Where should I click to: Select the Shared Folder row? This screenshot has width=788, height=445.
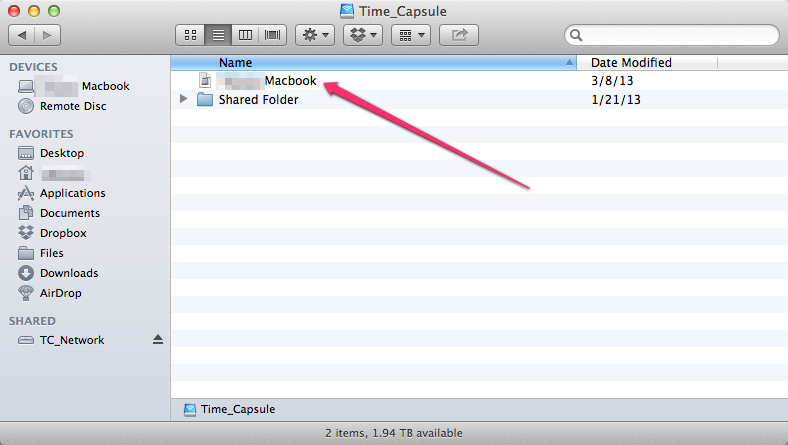(x=479, y=100)
